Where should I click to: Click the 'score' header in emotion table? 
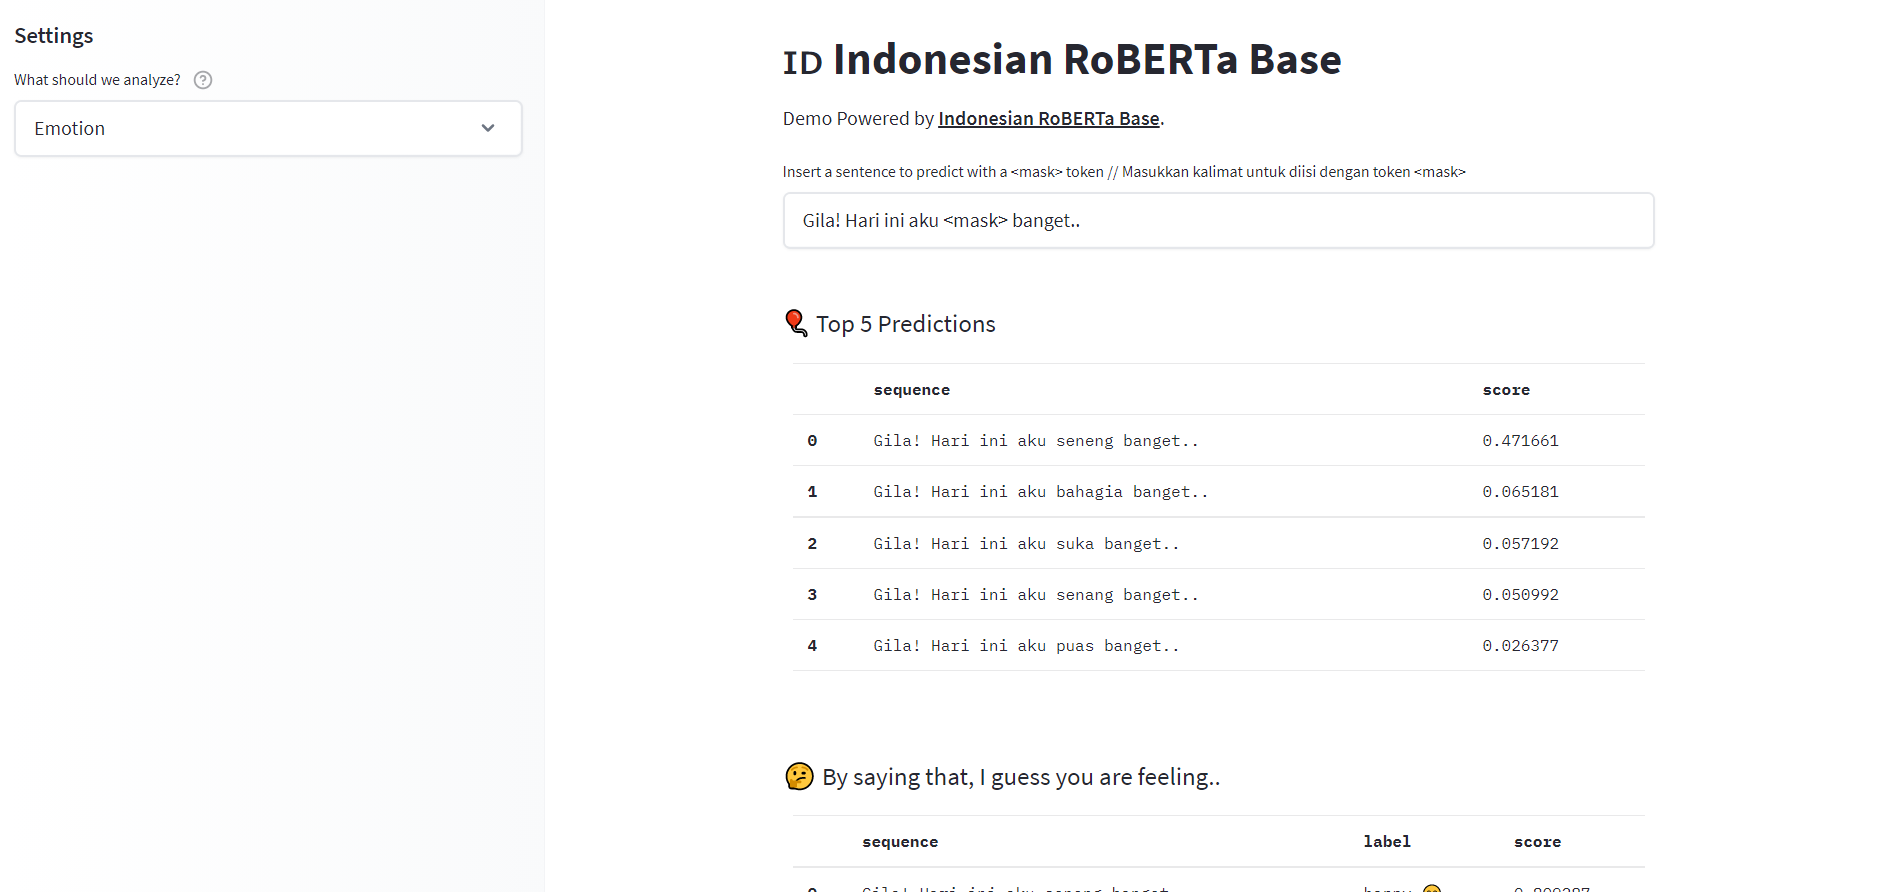pyautogui.click(x=1537, y=842)
